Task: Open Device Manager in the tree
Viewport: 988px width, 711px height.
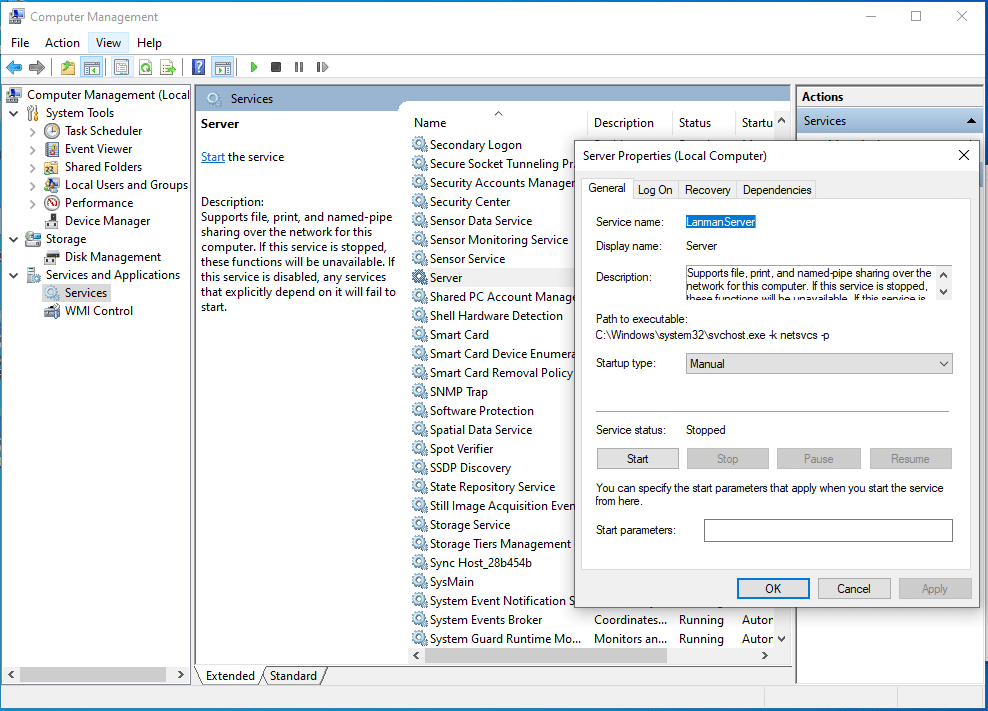Action: pyautogui.click(x=107, y=221)
